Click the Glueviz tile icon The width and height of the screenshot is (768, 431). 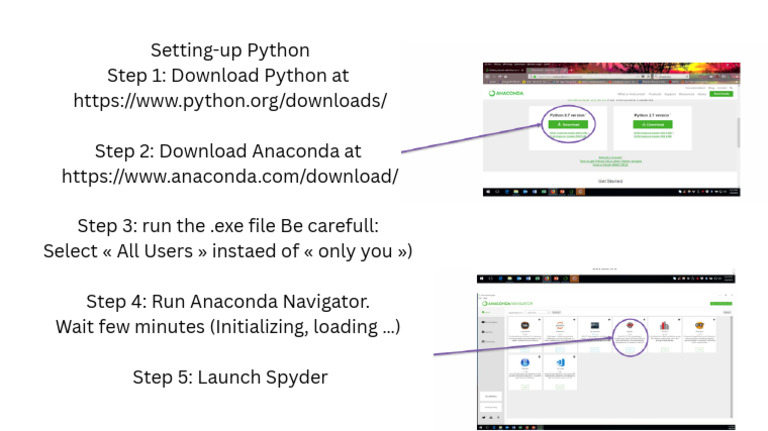[664, 326]
